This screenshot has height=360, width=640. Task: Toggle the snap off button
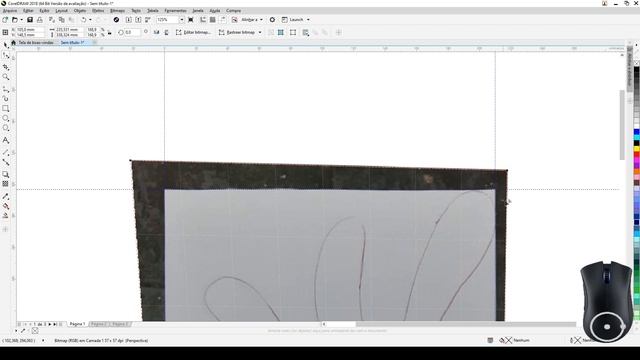(x=234, y=20)
